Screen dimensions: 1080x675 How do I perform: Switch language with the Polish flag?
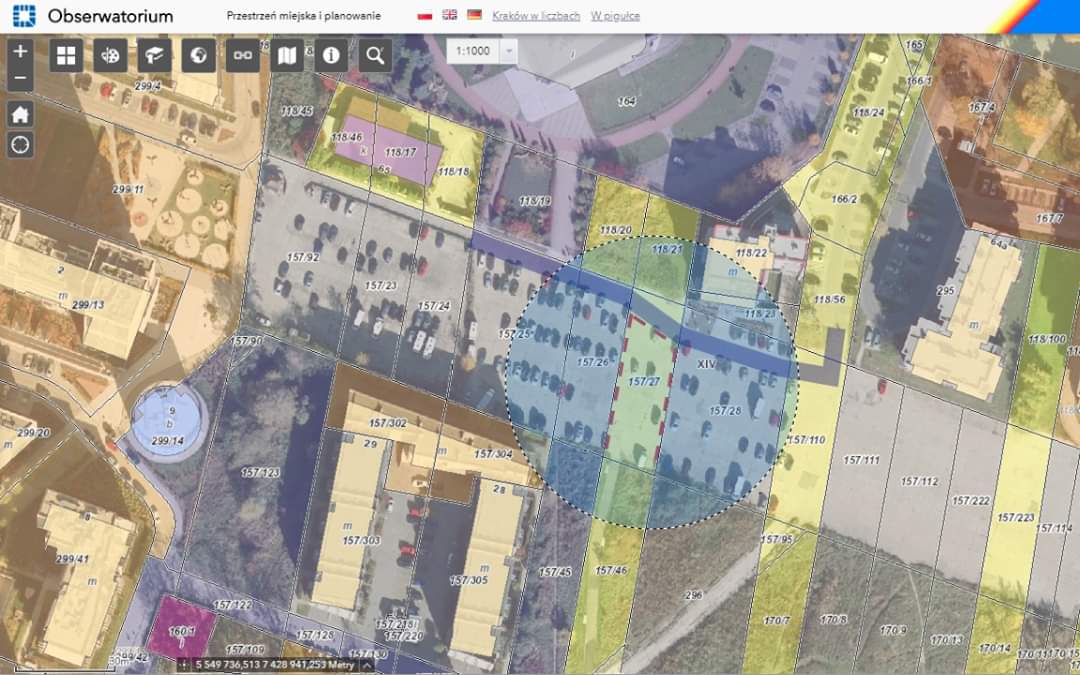click(425, 15)
